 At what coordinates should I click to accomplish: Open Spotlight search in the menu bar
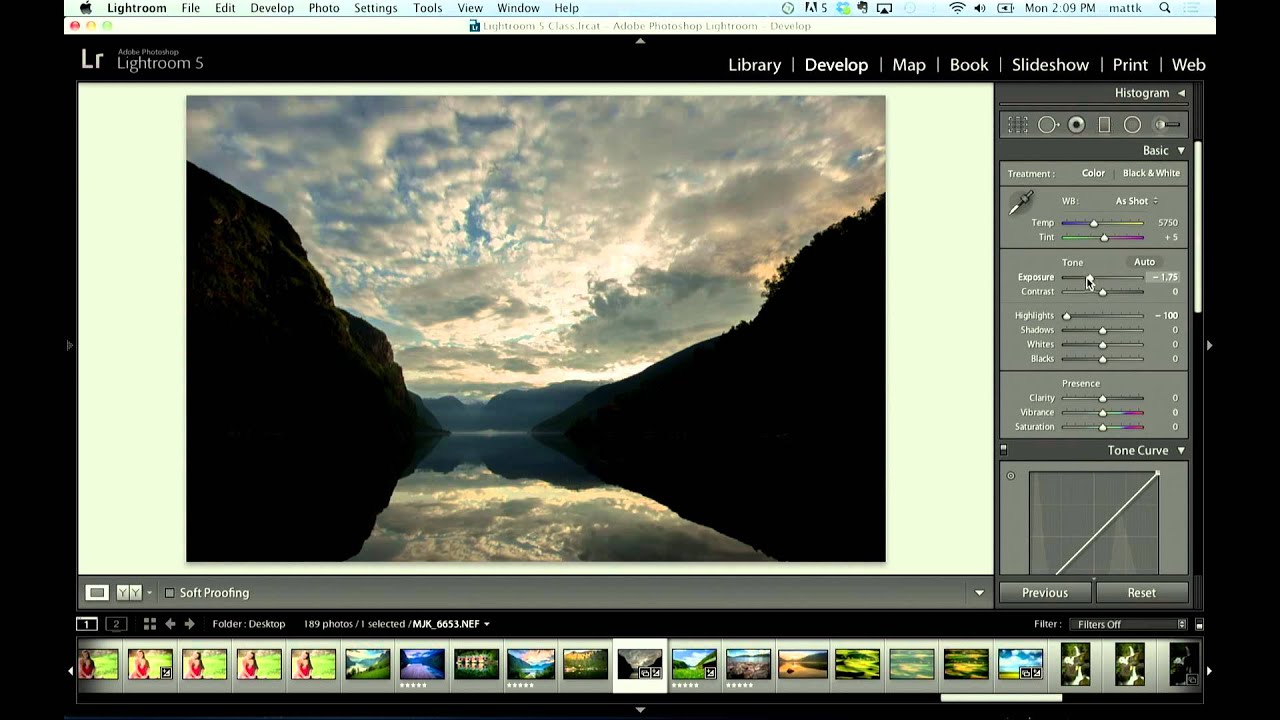point(1165,8)
